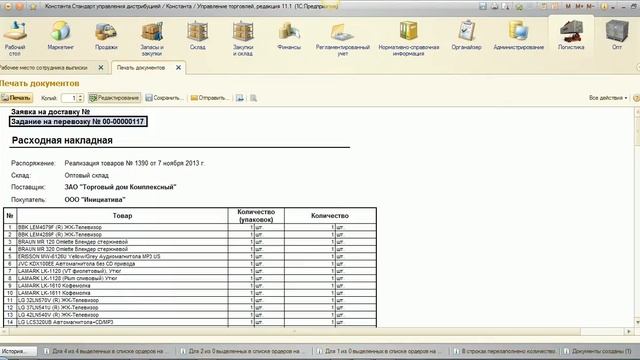The image size is (640, 360).
Task: Click the horizontal scrollbar right arrow
Action: tap(629, 331)
